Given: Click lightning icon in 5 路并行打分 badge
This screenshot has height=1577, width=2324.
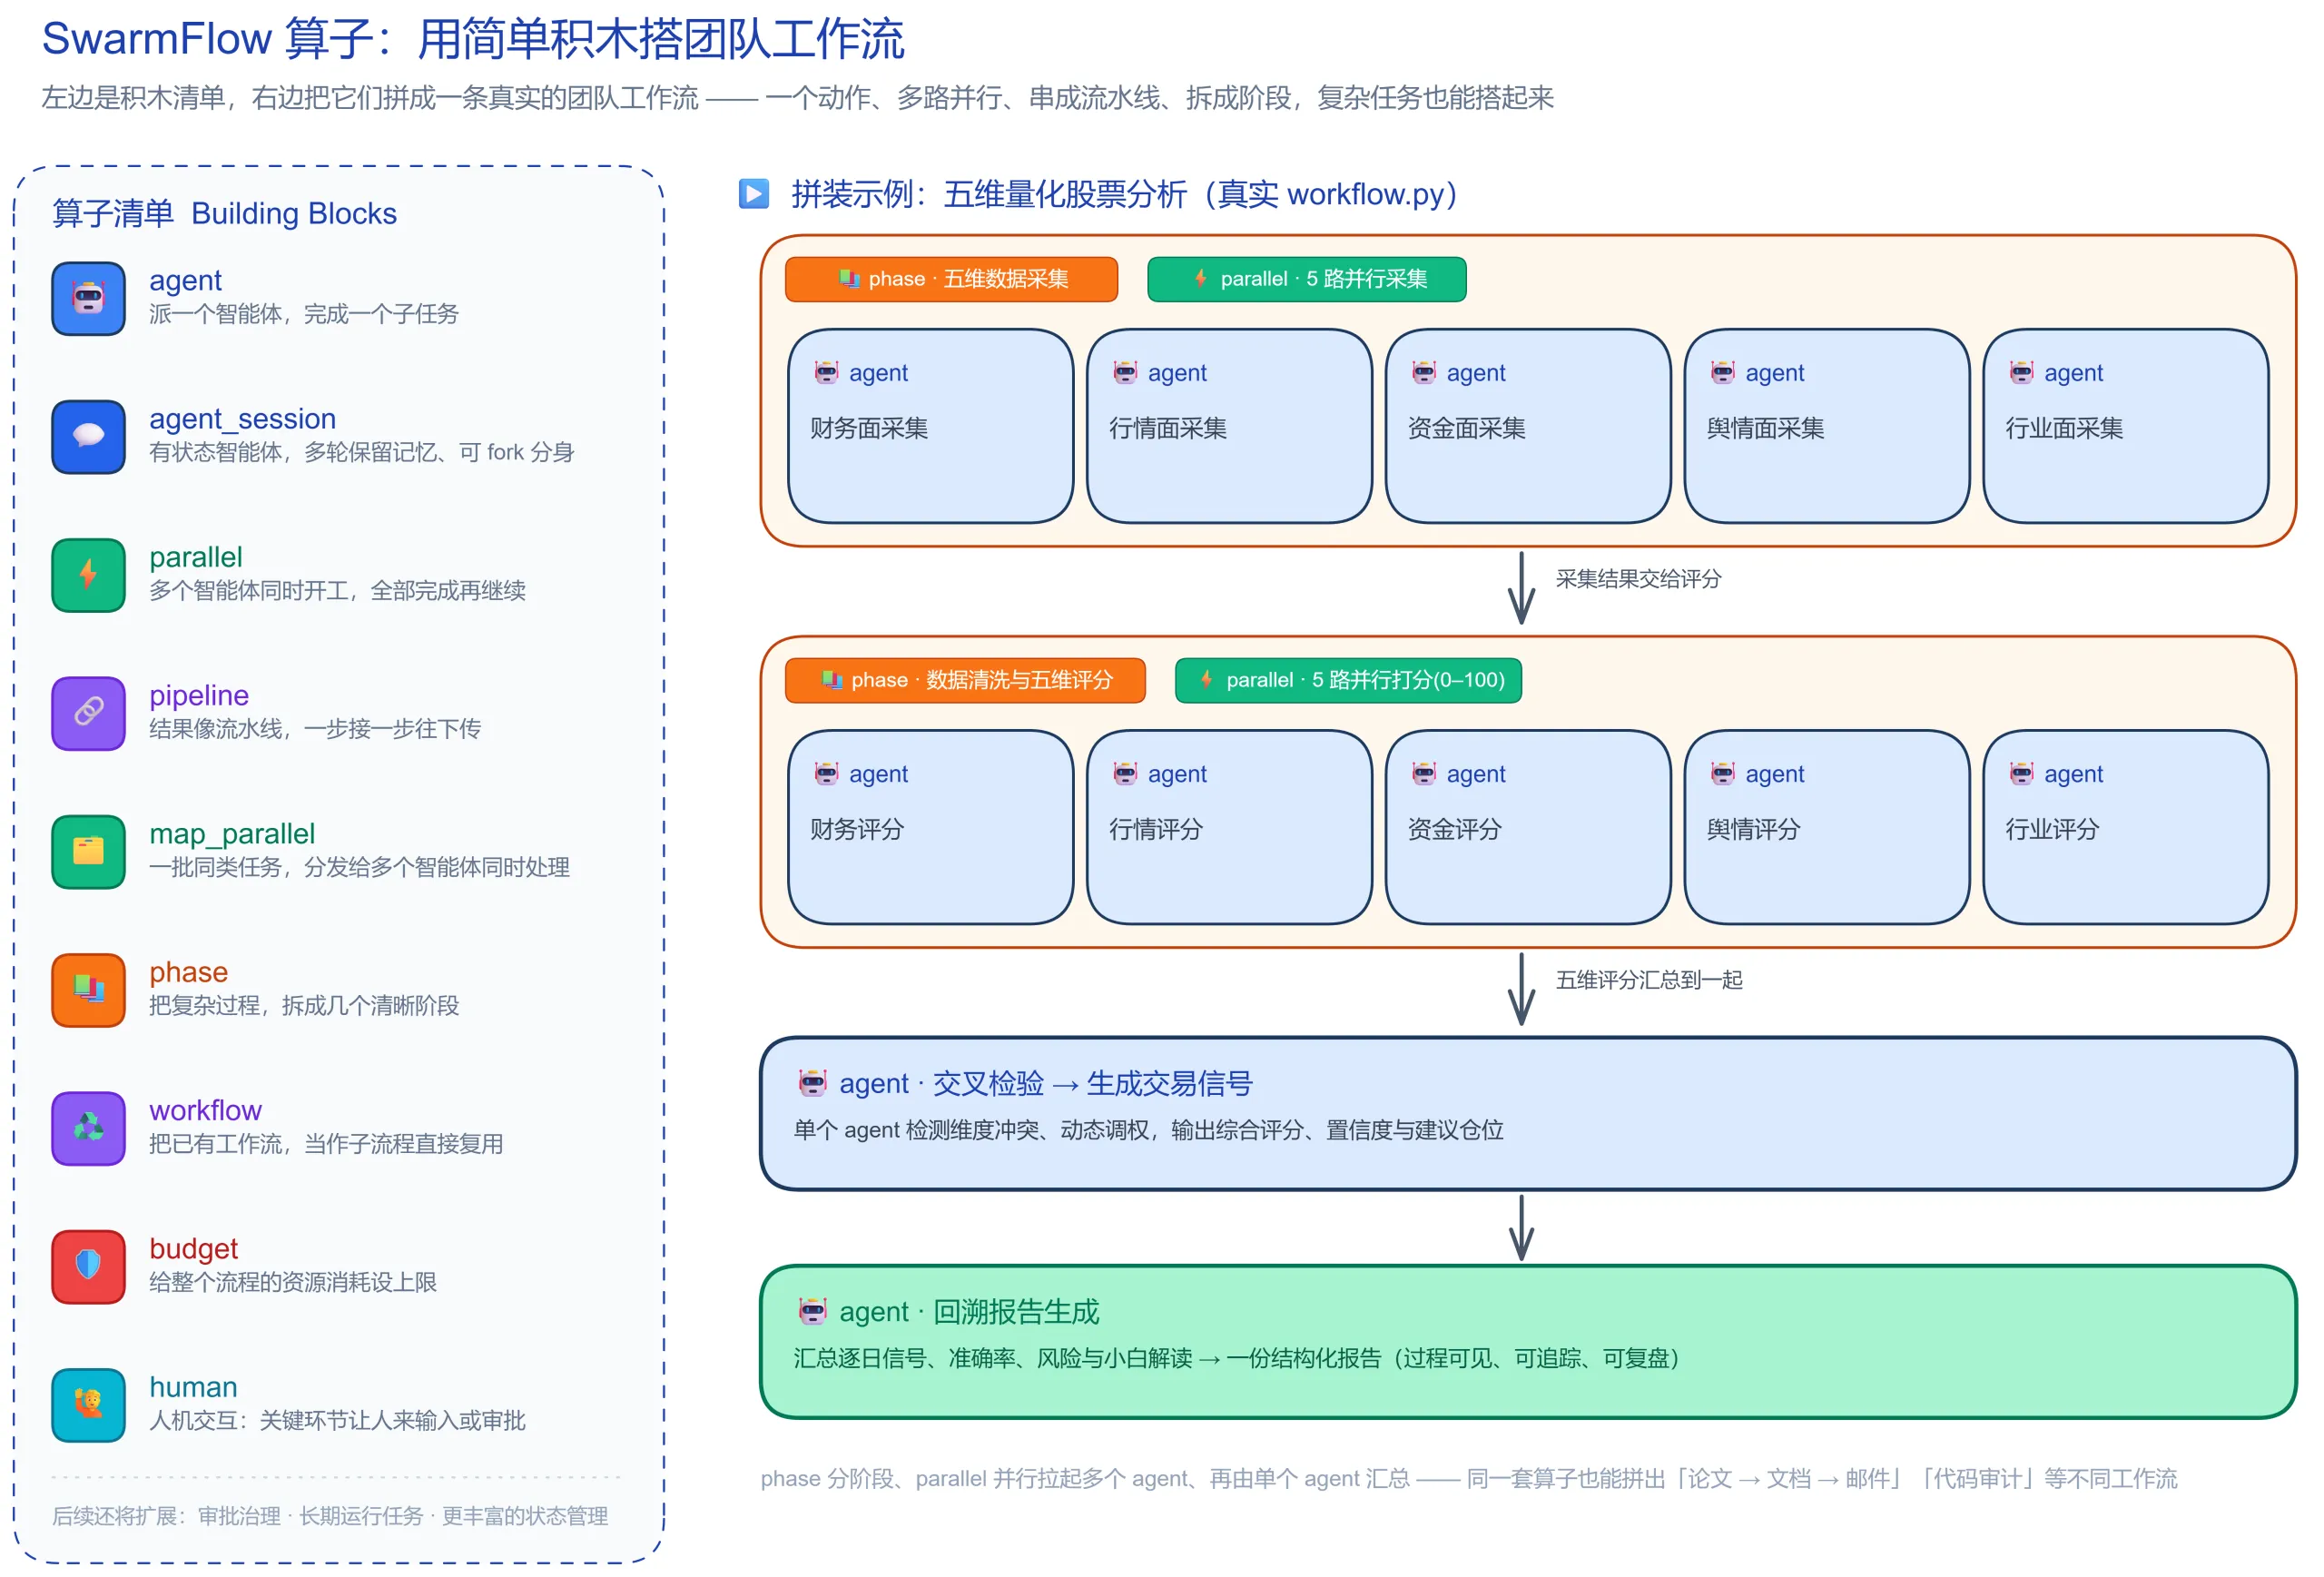Looking at the screenshot, I should pyautogui.click(x=1206, y=679).
